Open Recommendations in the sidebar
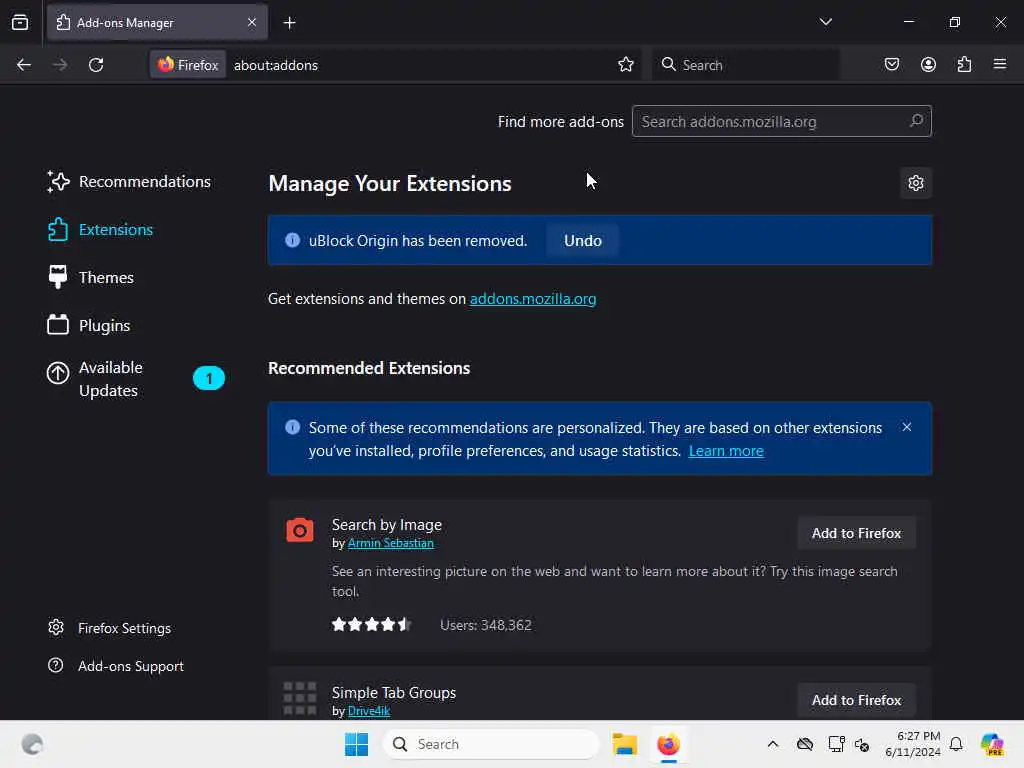This screenshot has height=768, width=1024. 129,182
